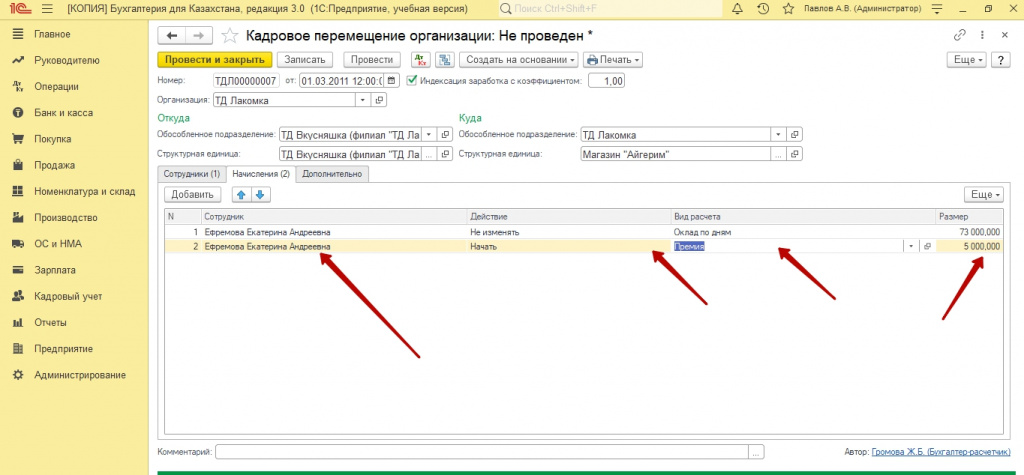The height and width of the screenshot is (475, 1024).
Task: Select cell Оклад по дням
Action: [x=803, y=232]
